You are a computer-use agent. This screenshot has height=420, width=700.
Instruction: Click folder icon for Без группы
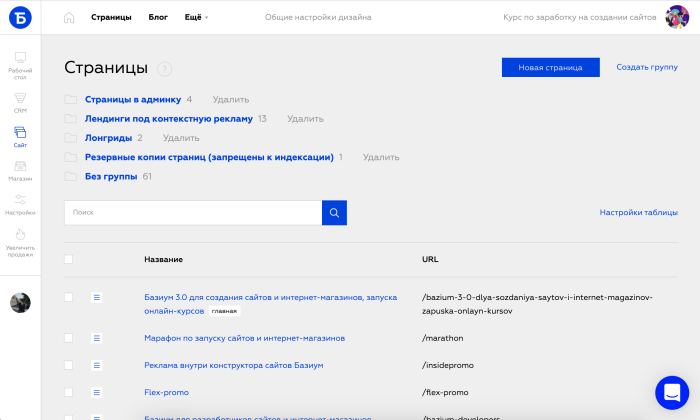(71, 176)
